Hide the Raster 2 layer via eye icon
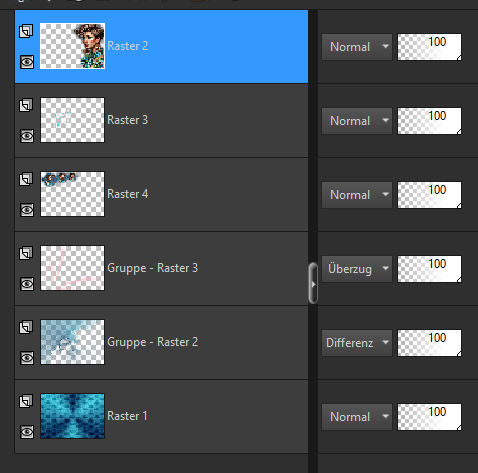The height and width of the screenshot is (473, 478). 27,62
